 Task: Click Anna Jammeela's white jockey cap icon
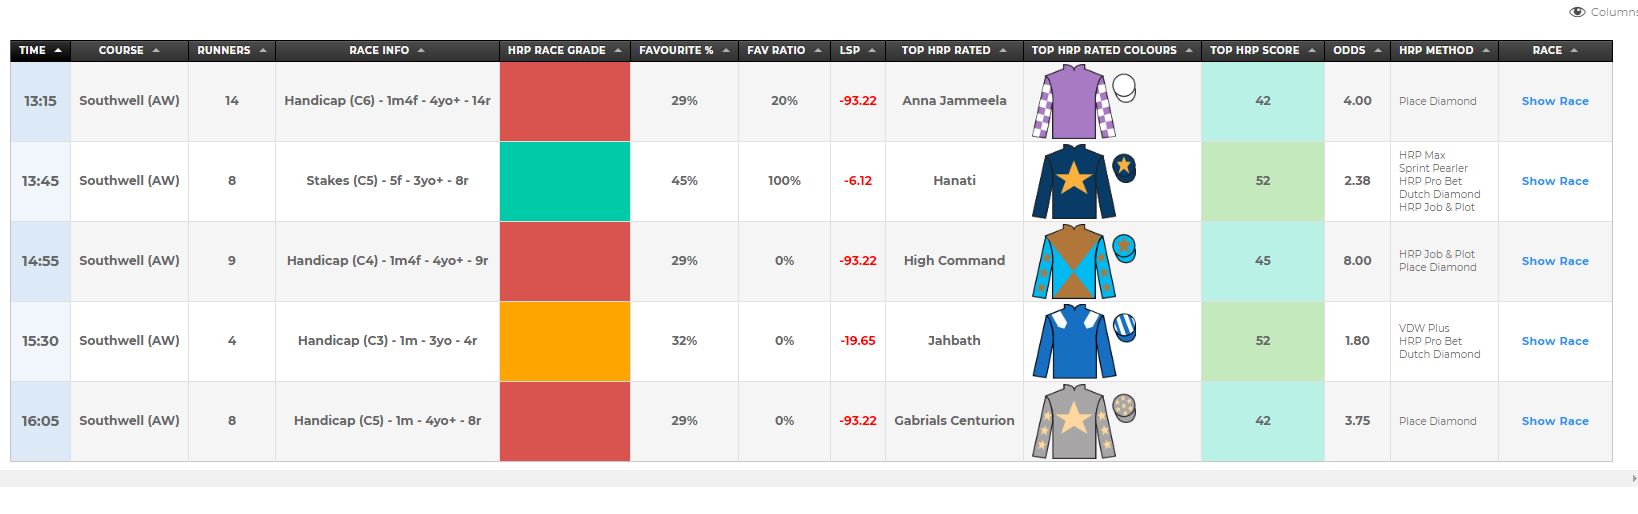tap(1125, 88)
